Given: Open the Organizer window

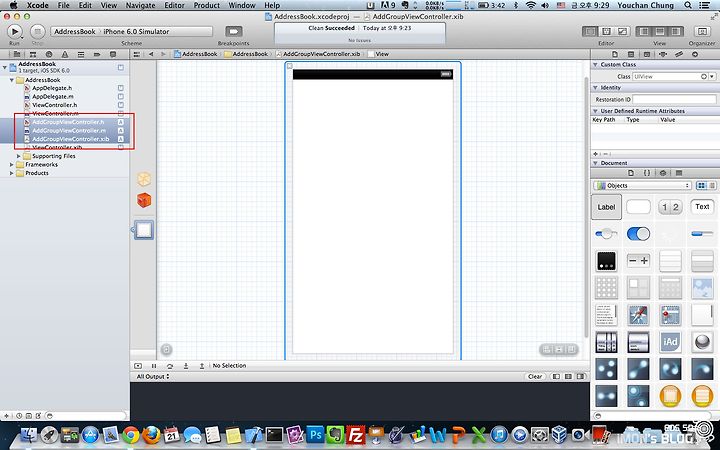Looking at the screenshot, I should point(702,31).
